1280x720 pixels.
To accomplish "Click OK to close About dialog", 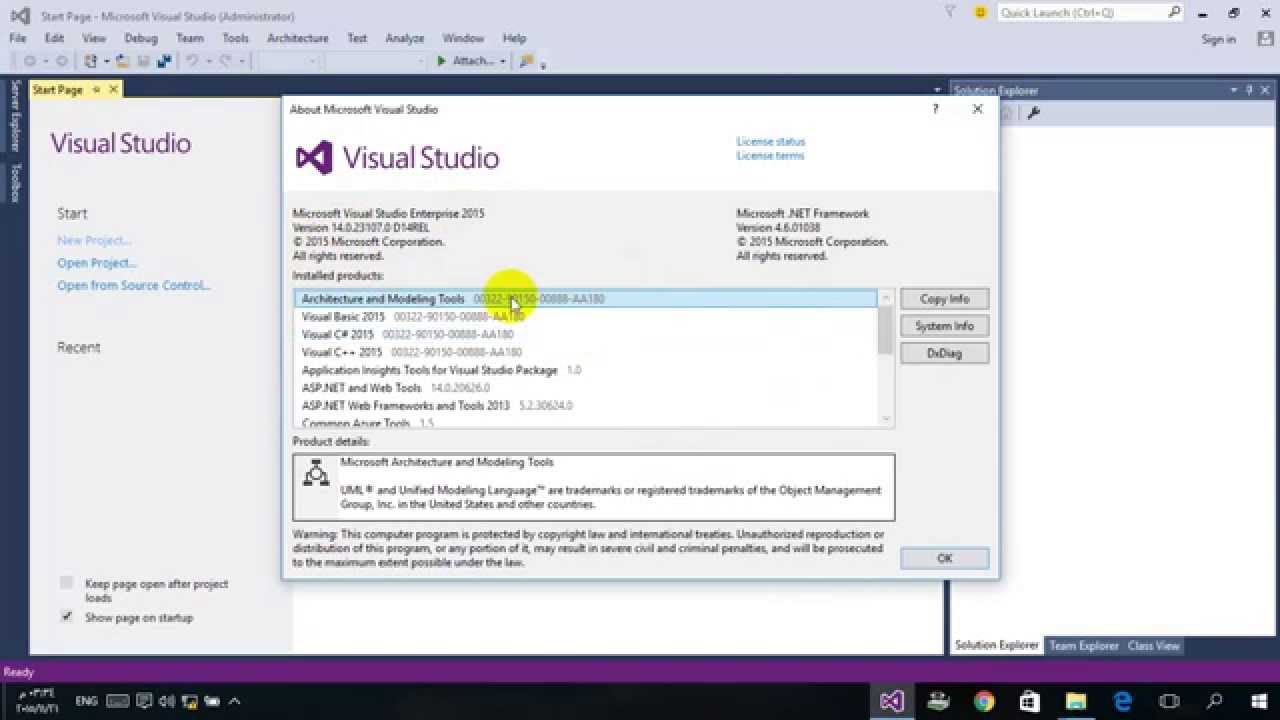I will pyautogui.click(x=945, y=558).
